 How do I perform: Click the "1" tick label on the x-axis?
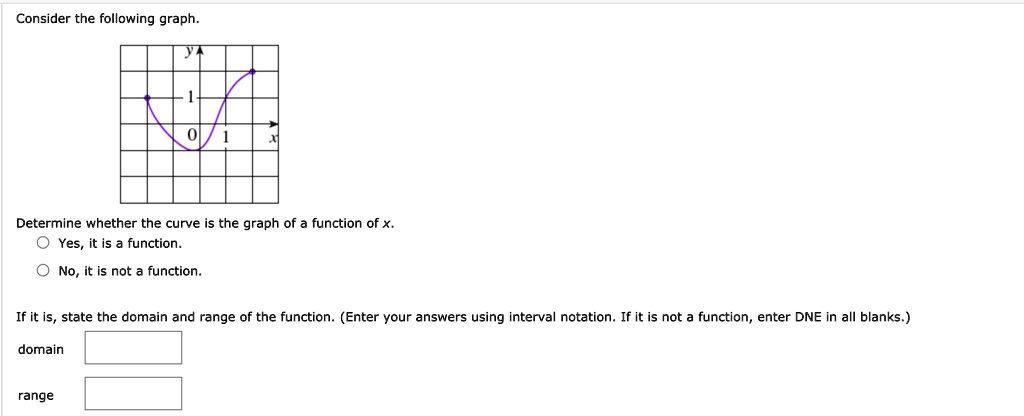[x=226, y=136]
